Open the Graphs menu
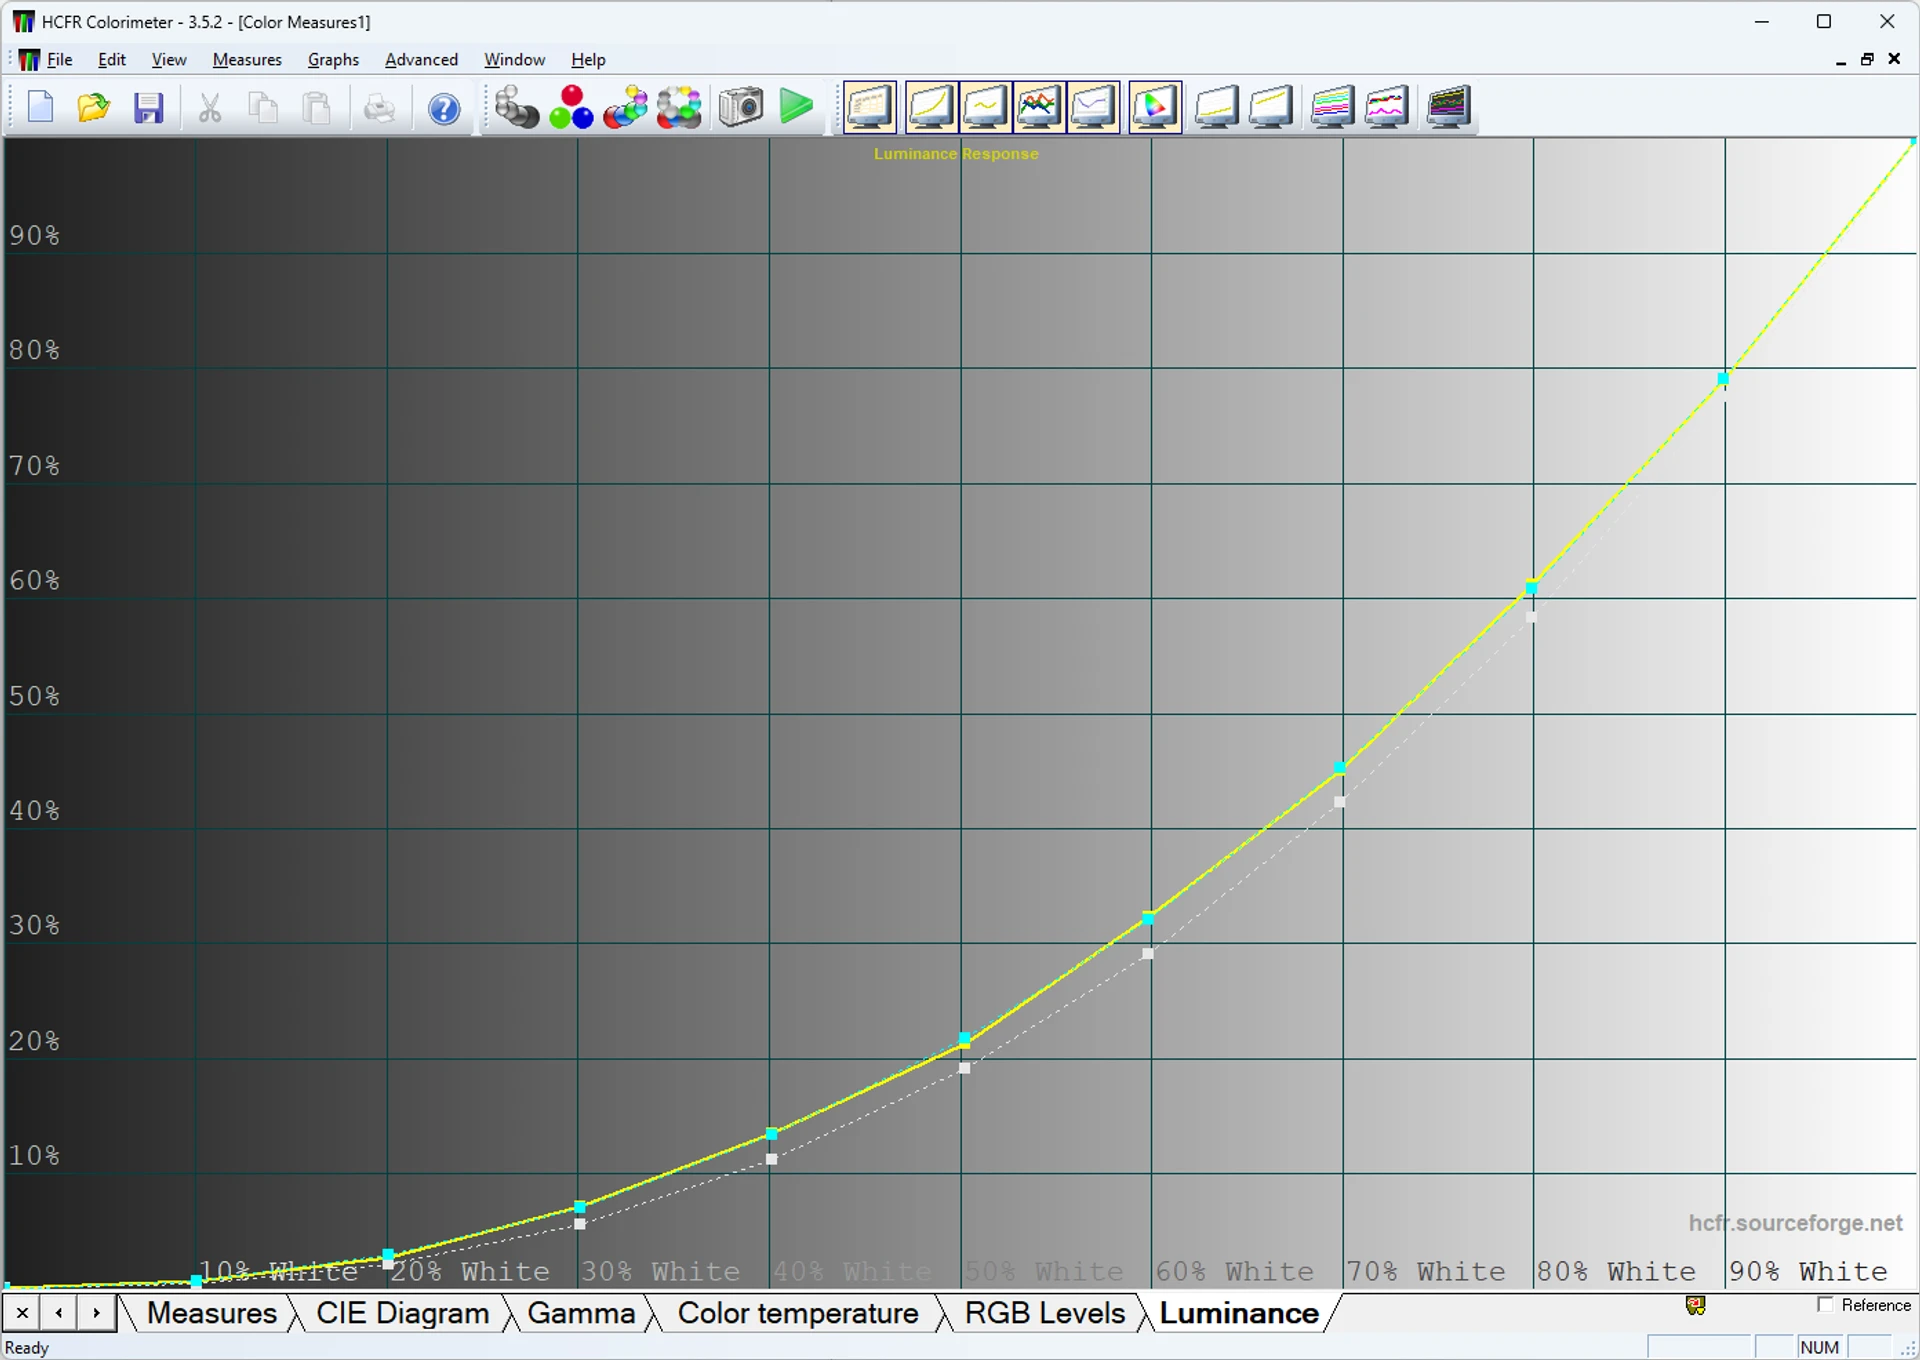This screenshot has width=1920, height=1360. pos(333,60)
